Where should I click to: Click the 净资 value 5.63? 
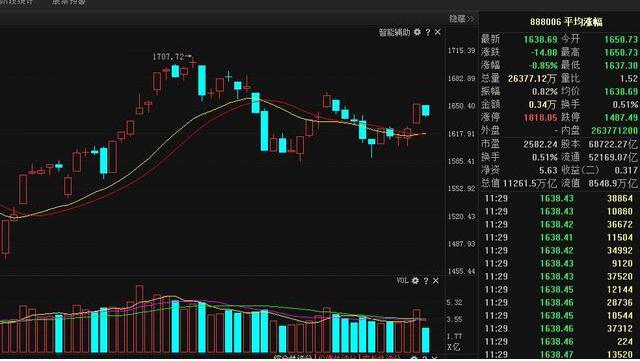(548, 170)
